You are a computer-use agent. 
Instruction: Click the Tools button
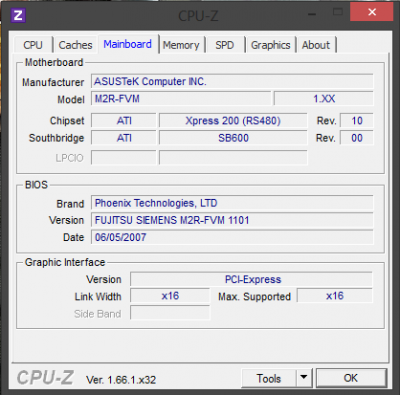[269, 378]
